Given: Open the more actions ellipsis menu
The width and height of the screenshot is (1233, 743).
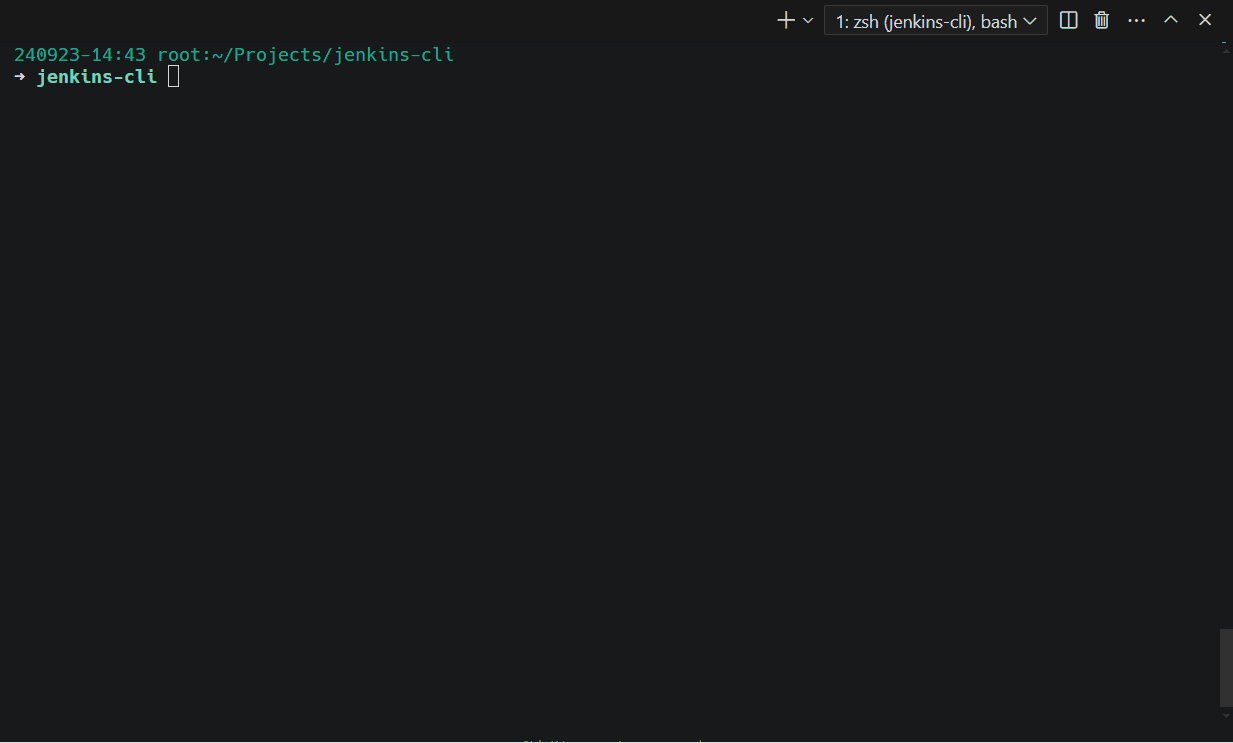Looking at the screenshot, I should (1136, 20).
